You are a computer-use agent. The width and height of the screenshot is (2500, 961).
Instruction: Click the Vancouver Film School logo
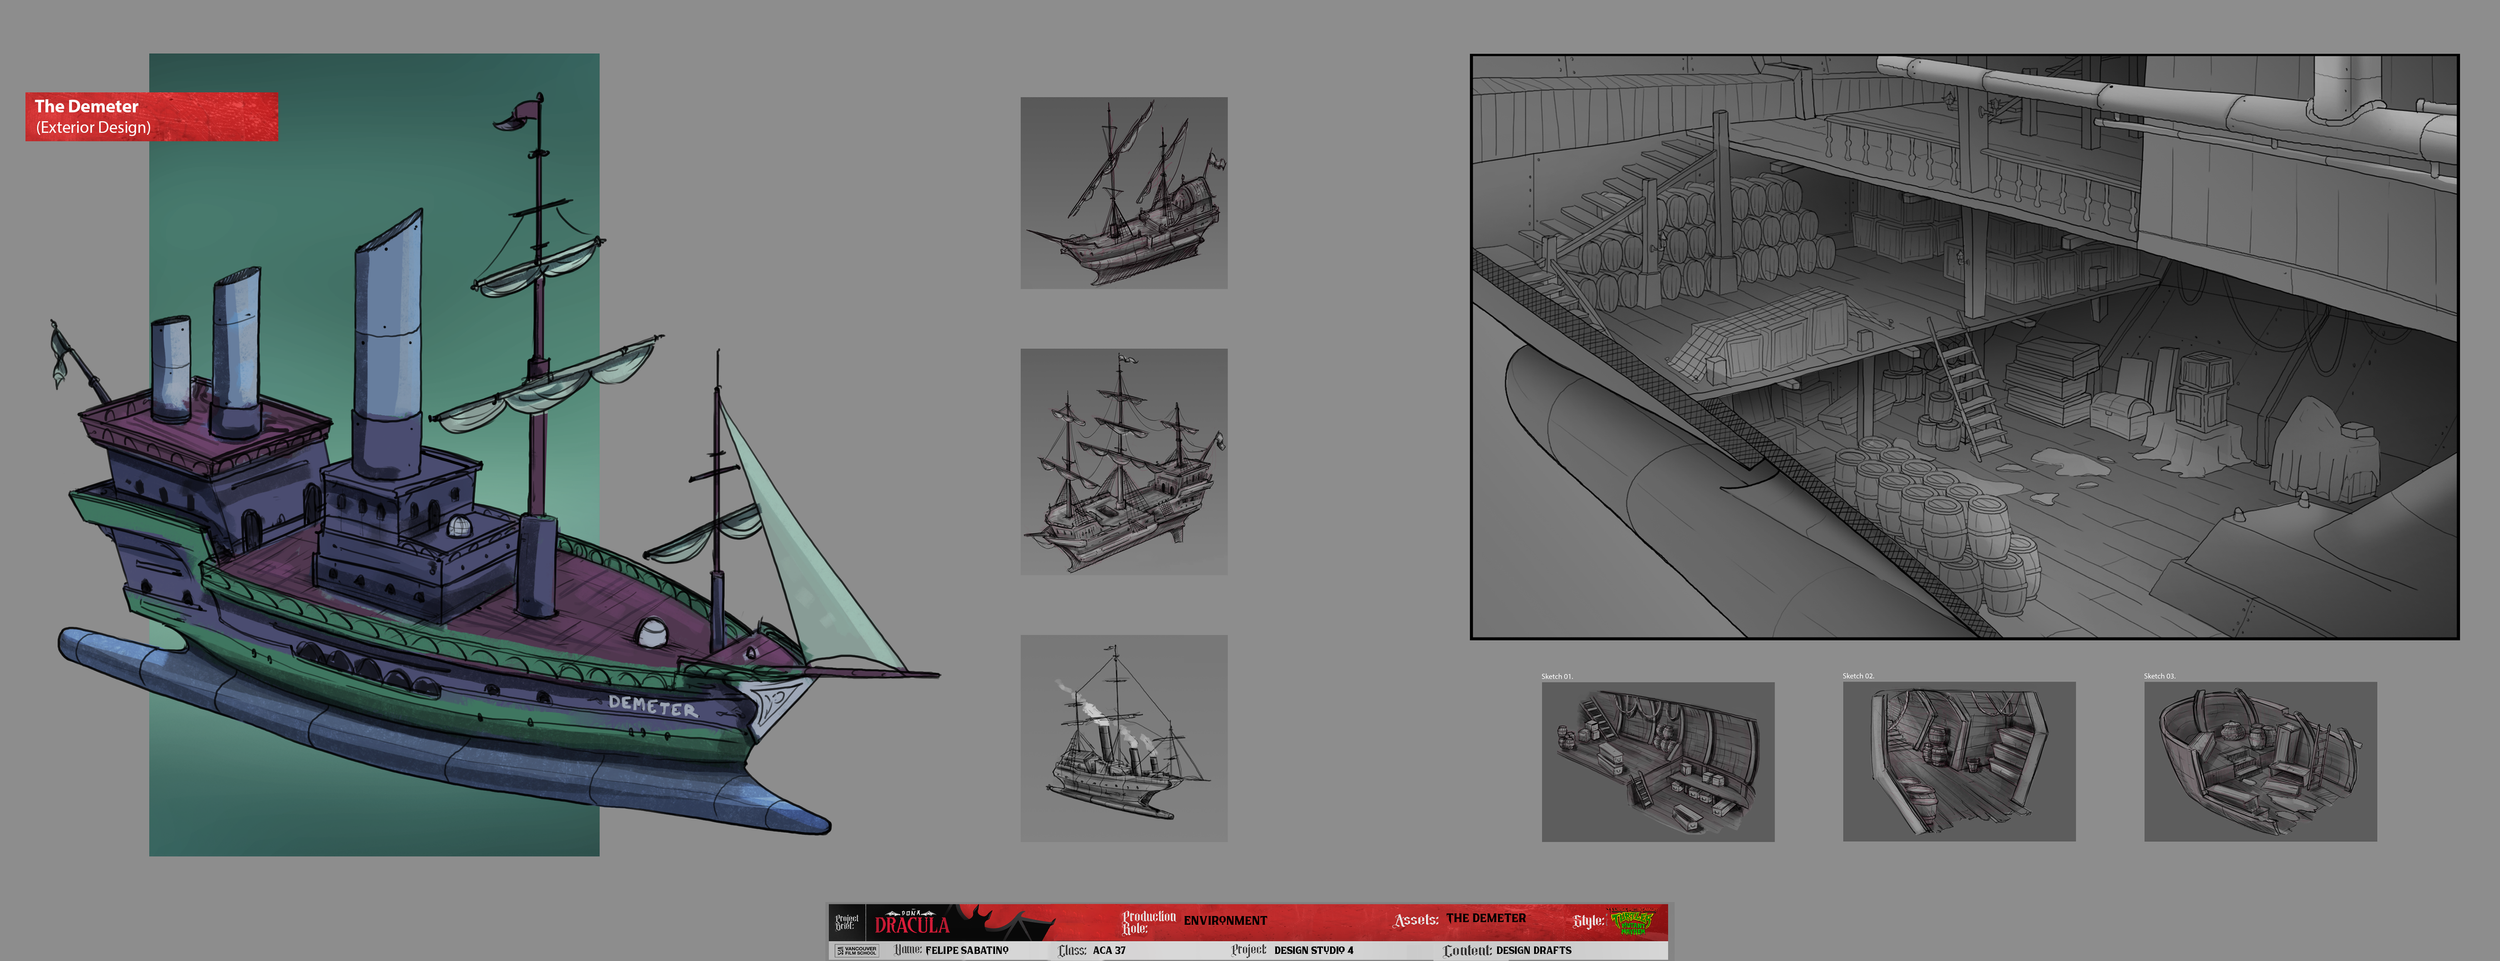[857, 950]
